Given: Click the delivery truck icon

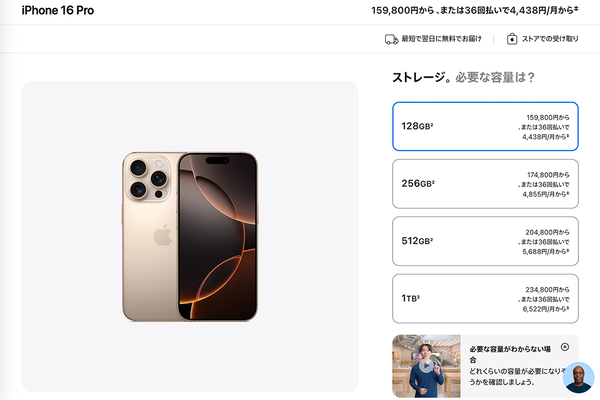Looking at the screenshot, I should click(x=391, y=39).
